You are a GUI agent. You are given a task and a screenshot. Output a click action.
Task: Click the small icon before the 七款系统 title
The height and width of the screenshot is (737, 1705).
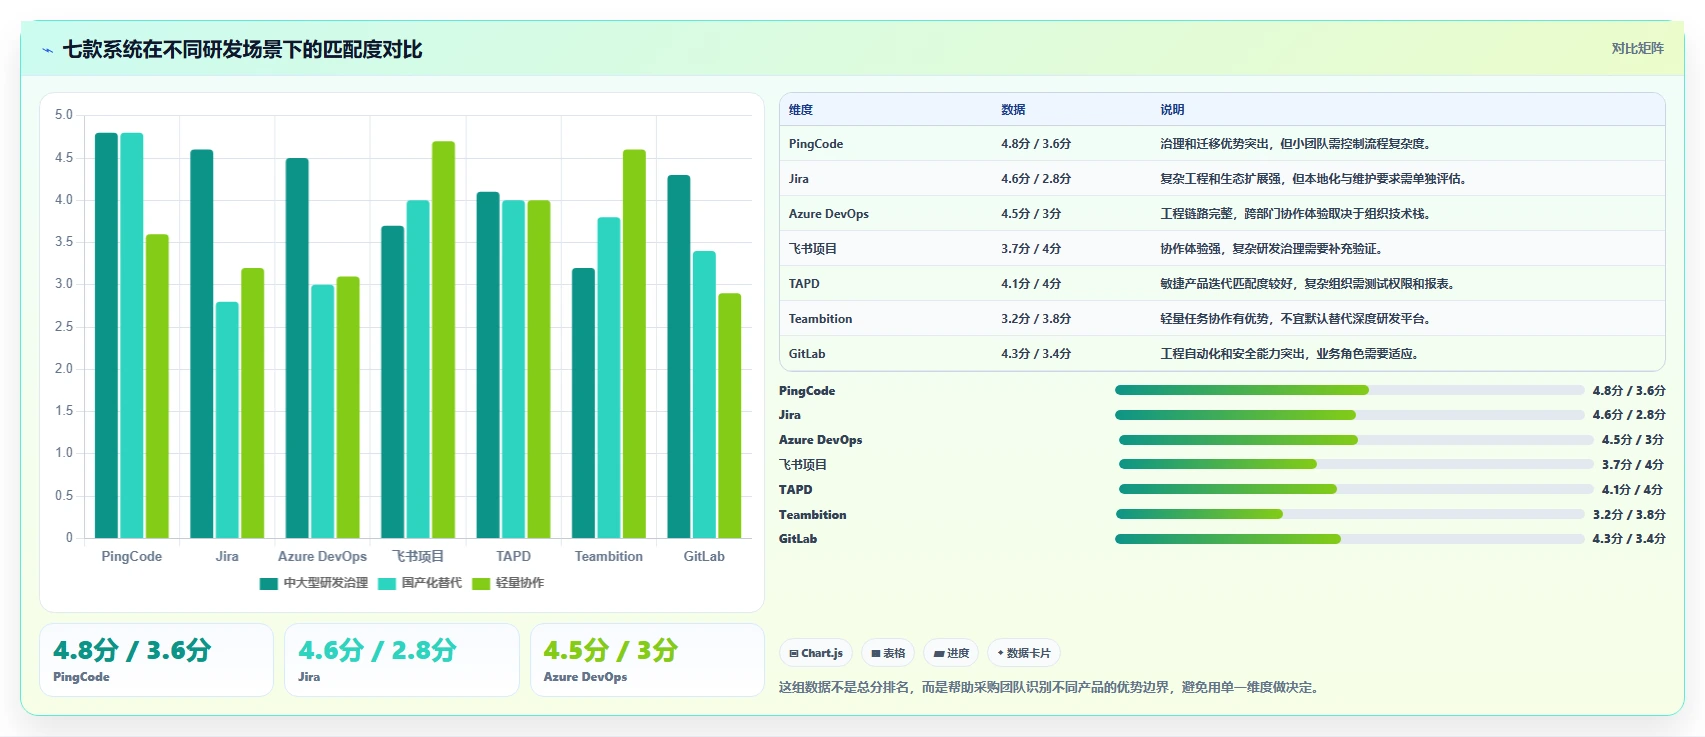(x=47, y=50)
